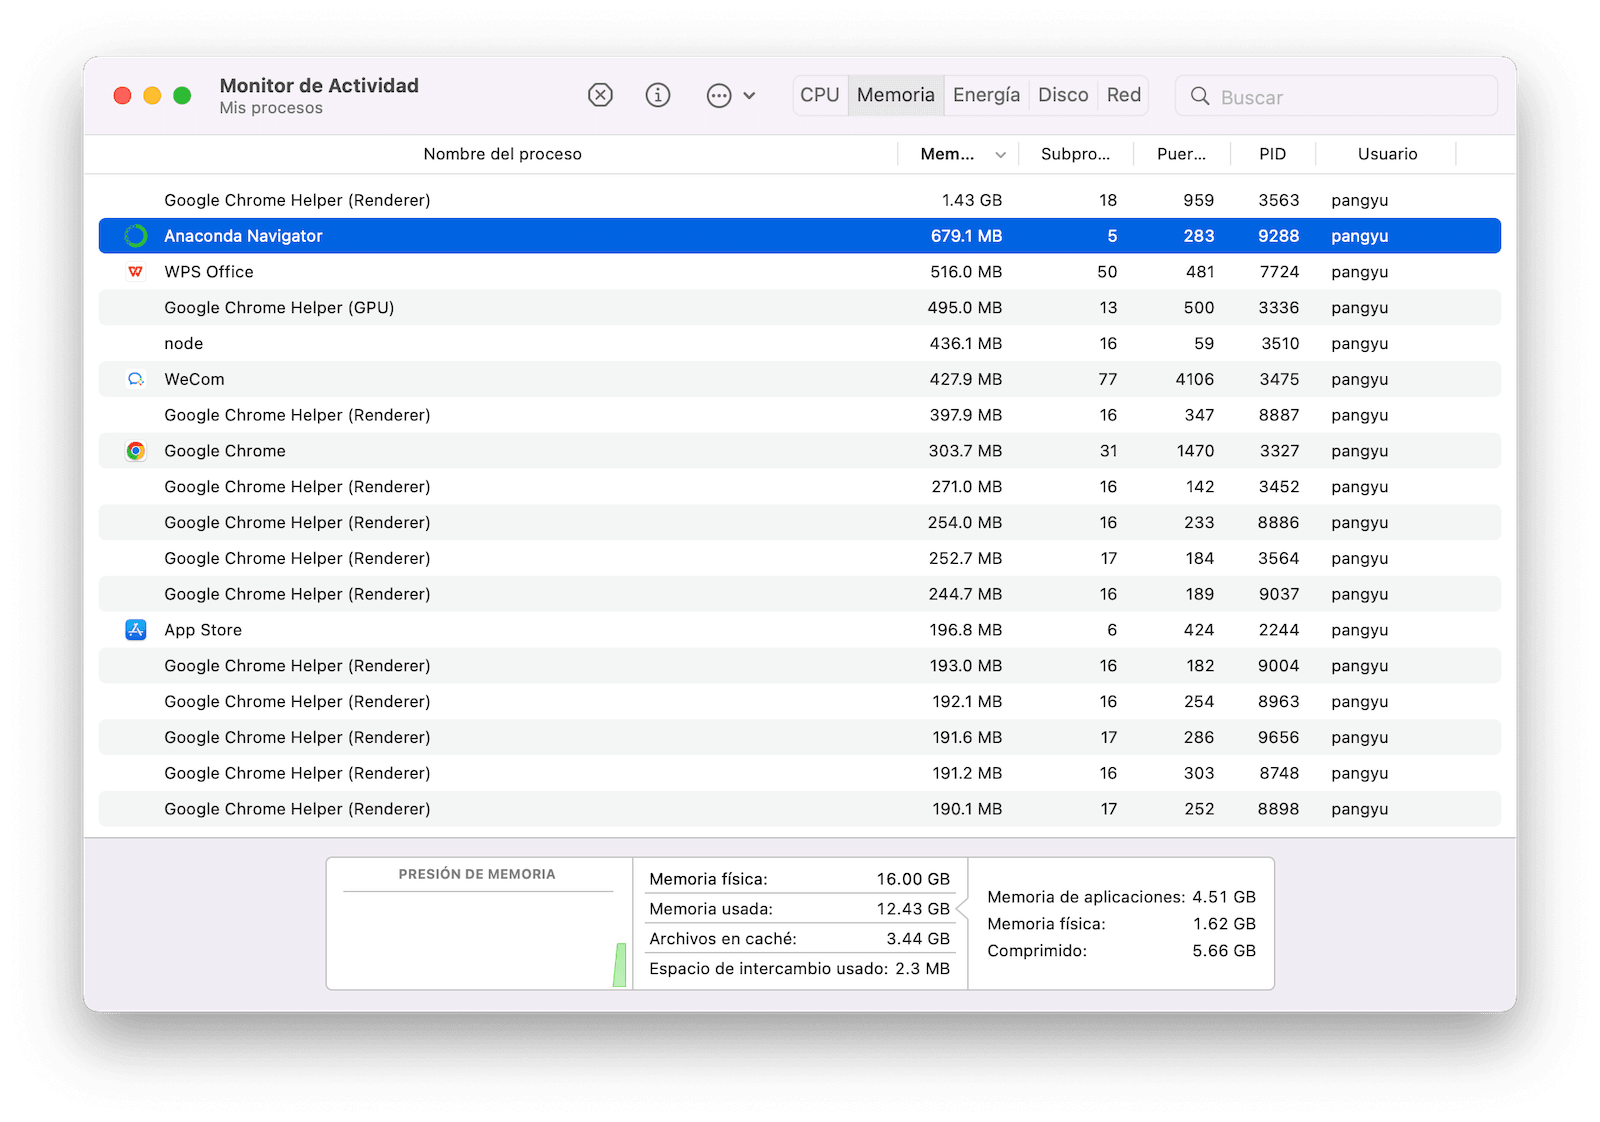The image size is (1600, 1122).
Task: Click Espacio de intercambio usado entry
Action: pos(799,969)
